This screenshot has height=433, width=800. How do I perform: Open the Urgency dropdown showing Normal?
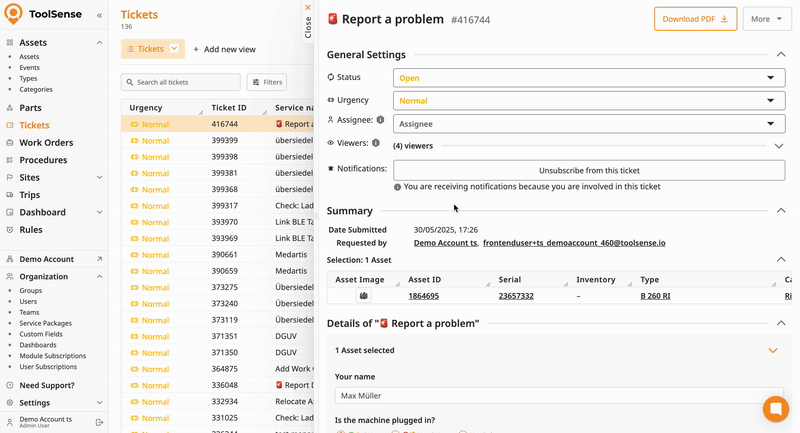589,101
